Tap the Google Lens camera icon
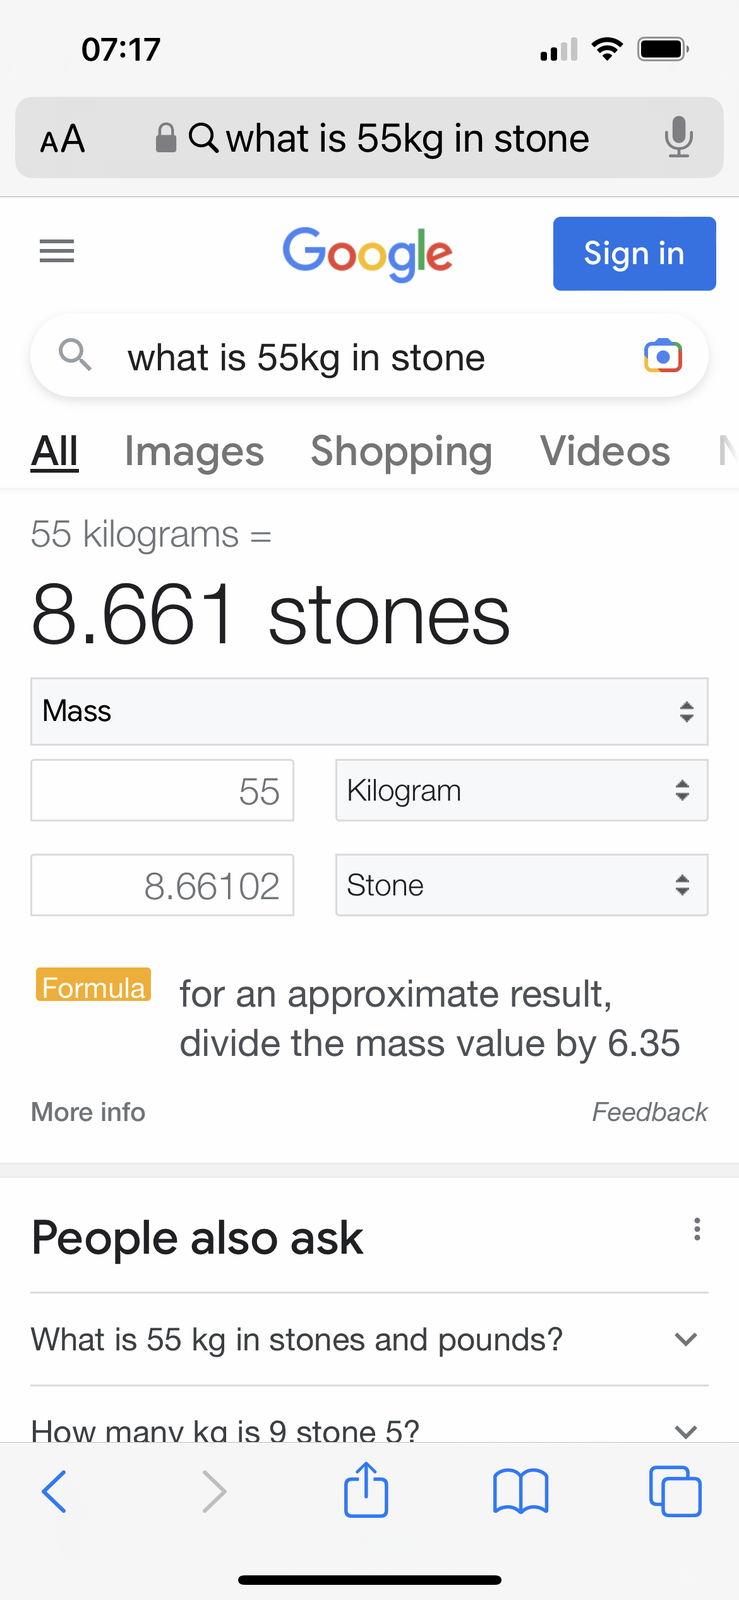 662,356
